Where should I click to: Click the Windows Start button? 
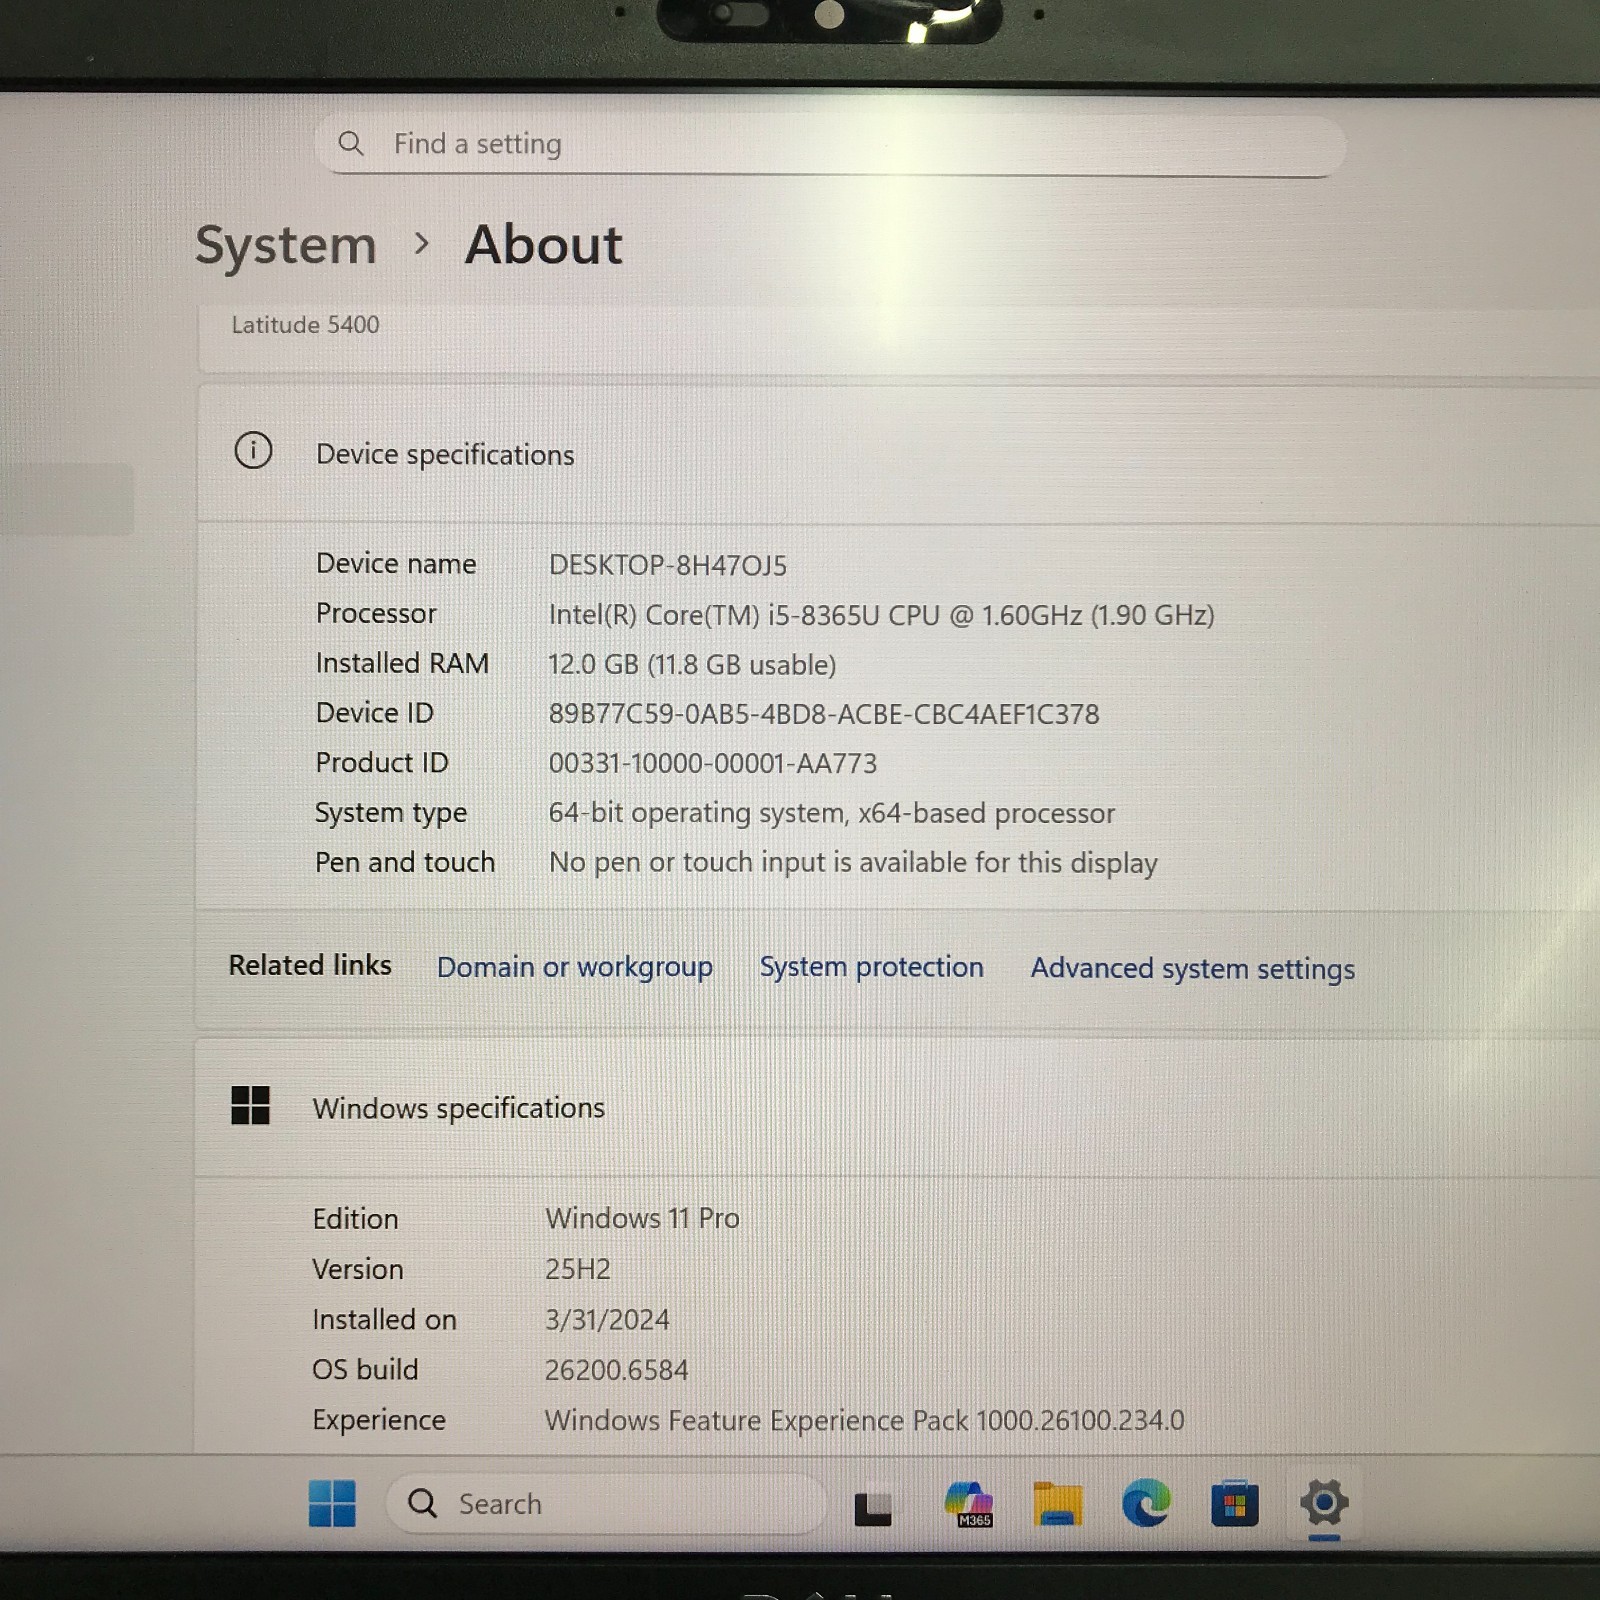(x=332, y=1503)
